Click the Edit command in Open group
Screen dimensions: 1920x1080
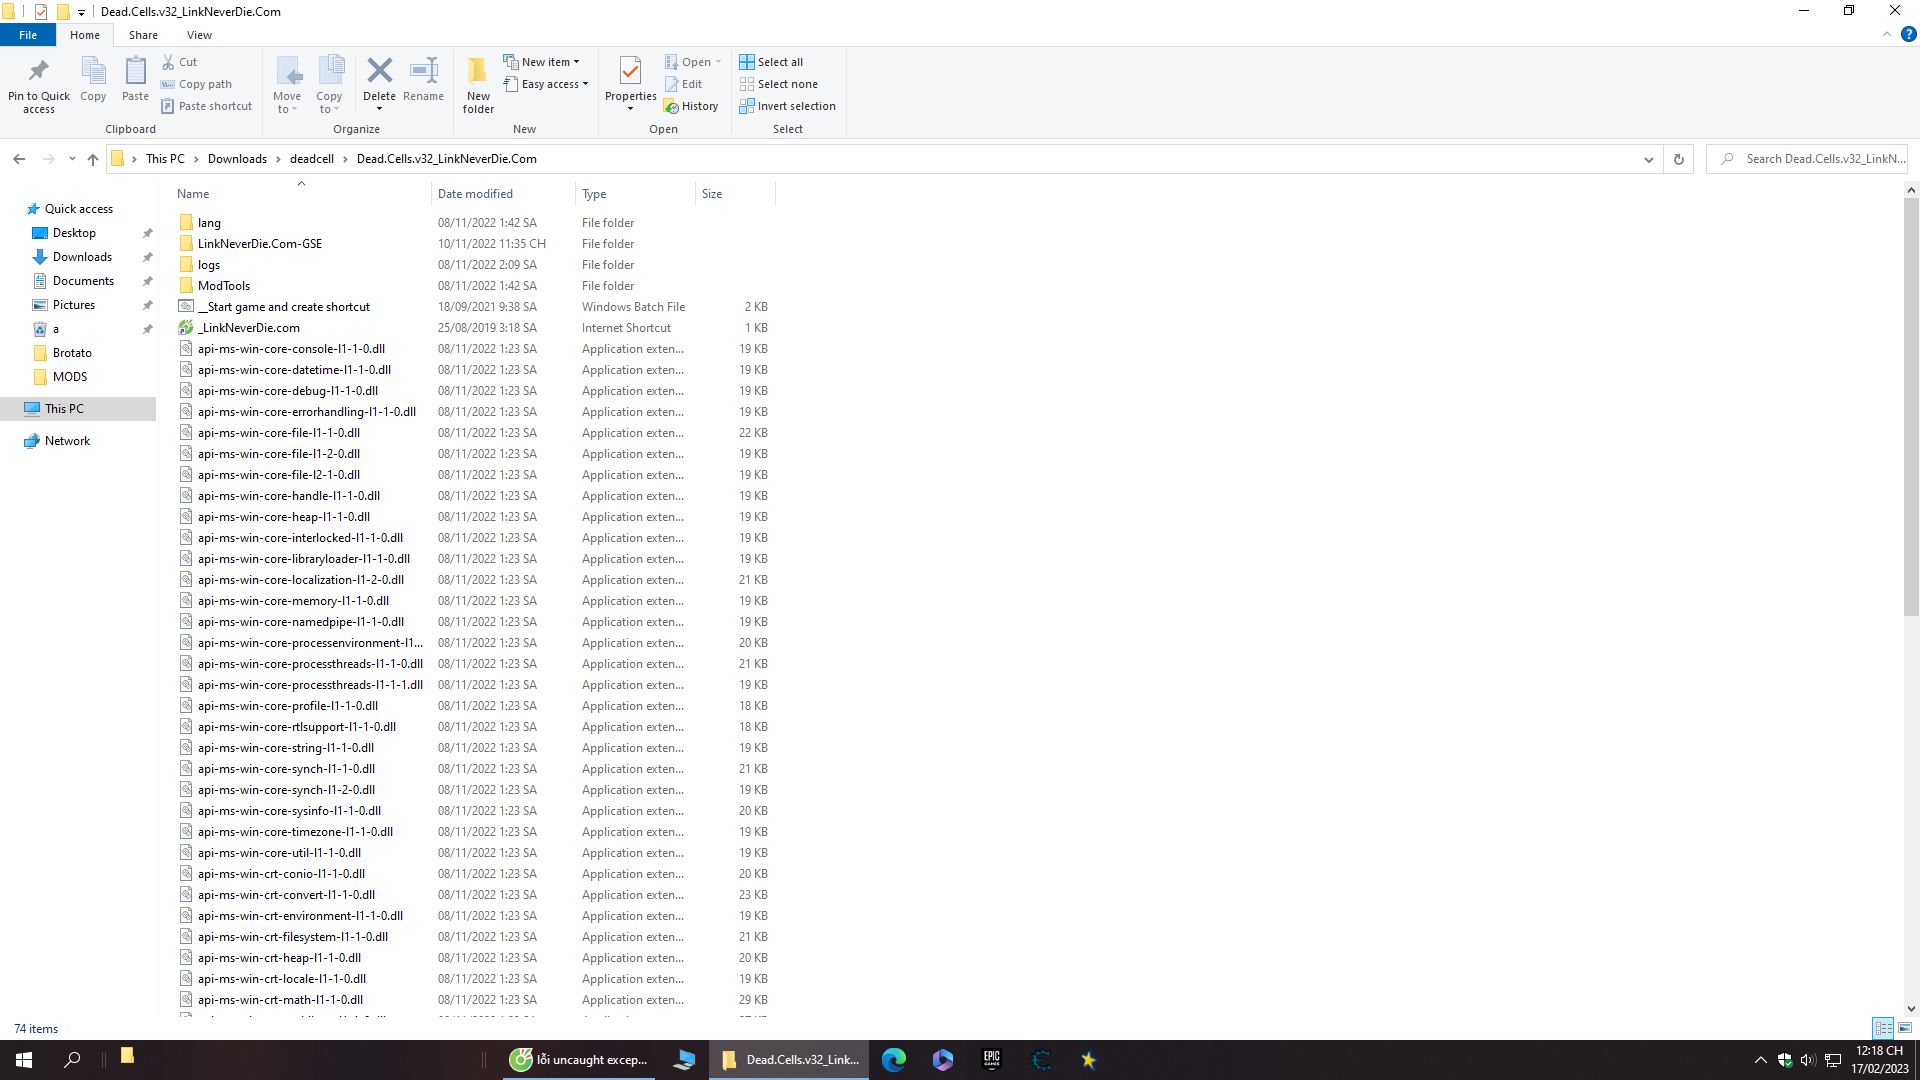pyautogui.click(x=684, y=84)
